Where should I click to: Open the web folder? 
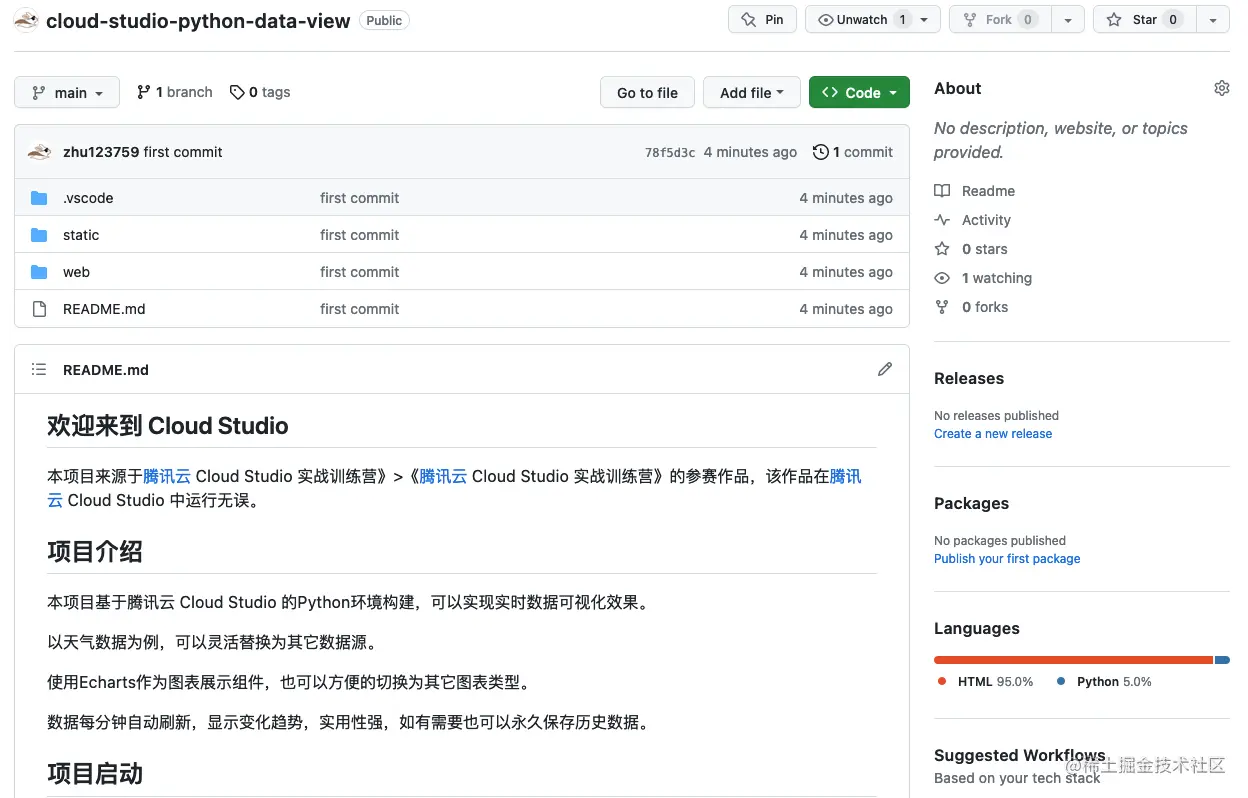point(76,272)
